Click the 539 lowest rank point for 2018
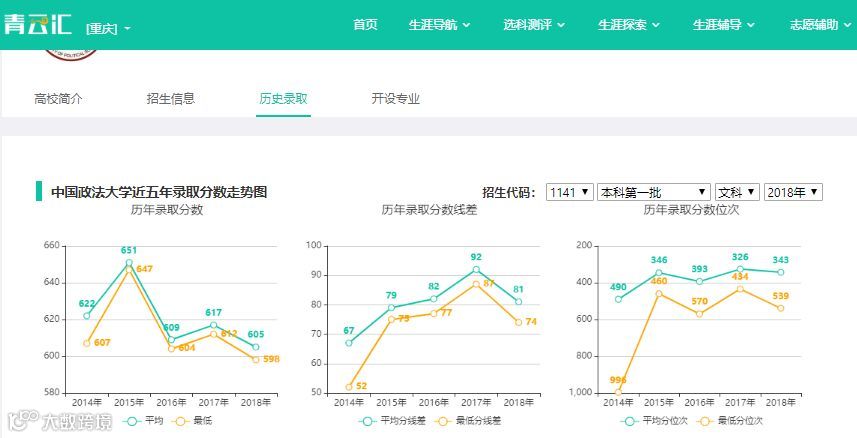The image size is (857, 438). [x=781, y=308]
